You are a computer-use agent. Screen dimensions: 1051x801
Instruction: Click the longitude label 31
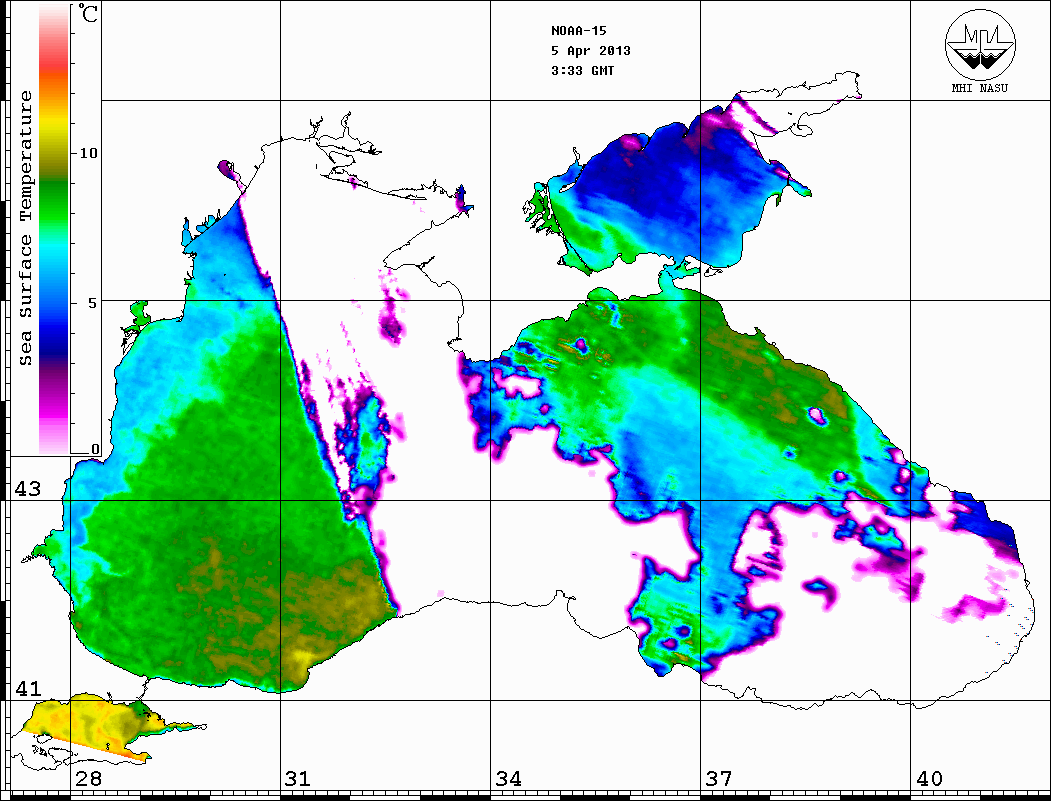[298, 778]
